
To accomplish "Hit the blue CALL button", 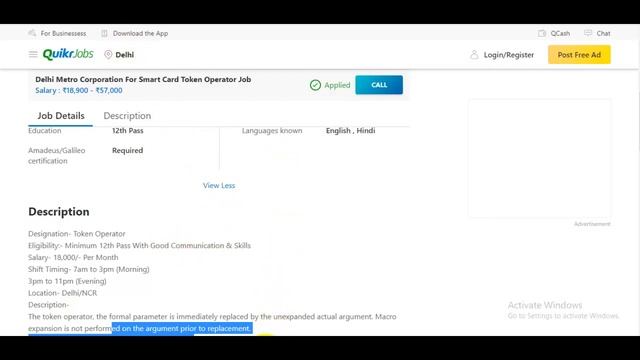I will coord(379,85).
